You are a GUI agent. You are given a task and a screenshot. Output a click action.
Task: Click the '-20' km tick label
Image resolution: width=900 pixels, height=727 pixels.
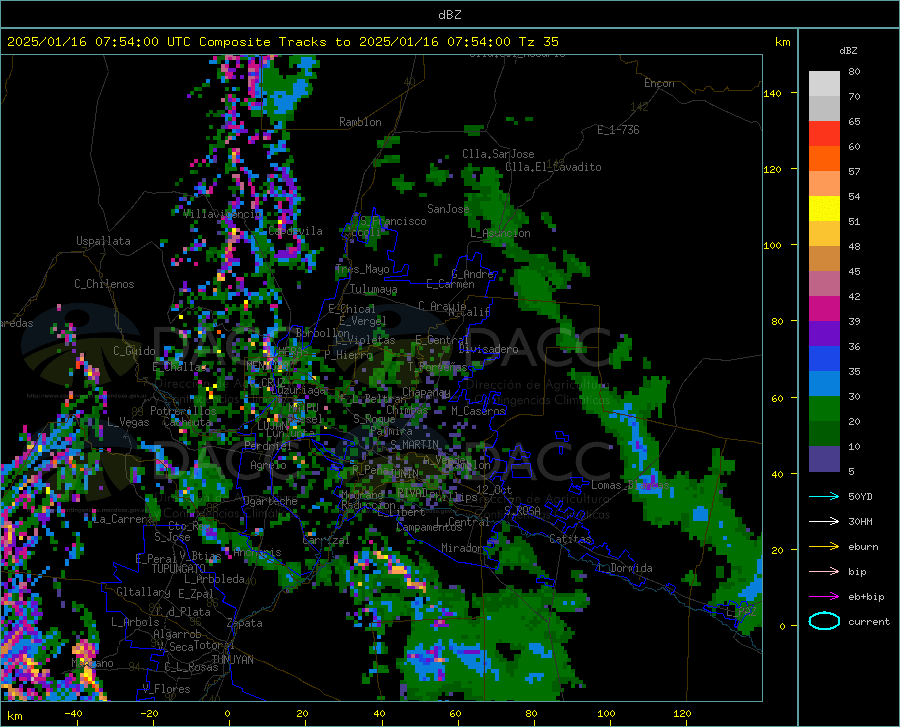149,713
